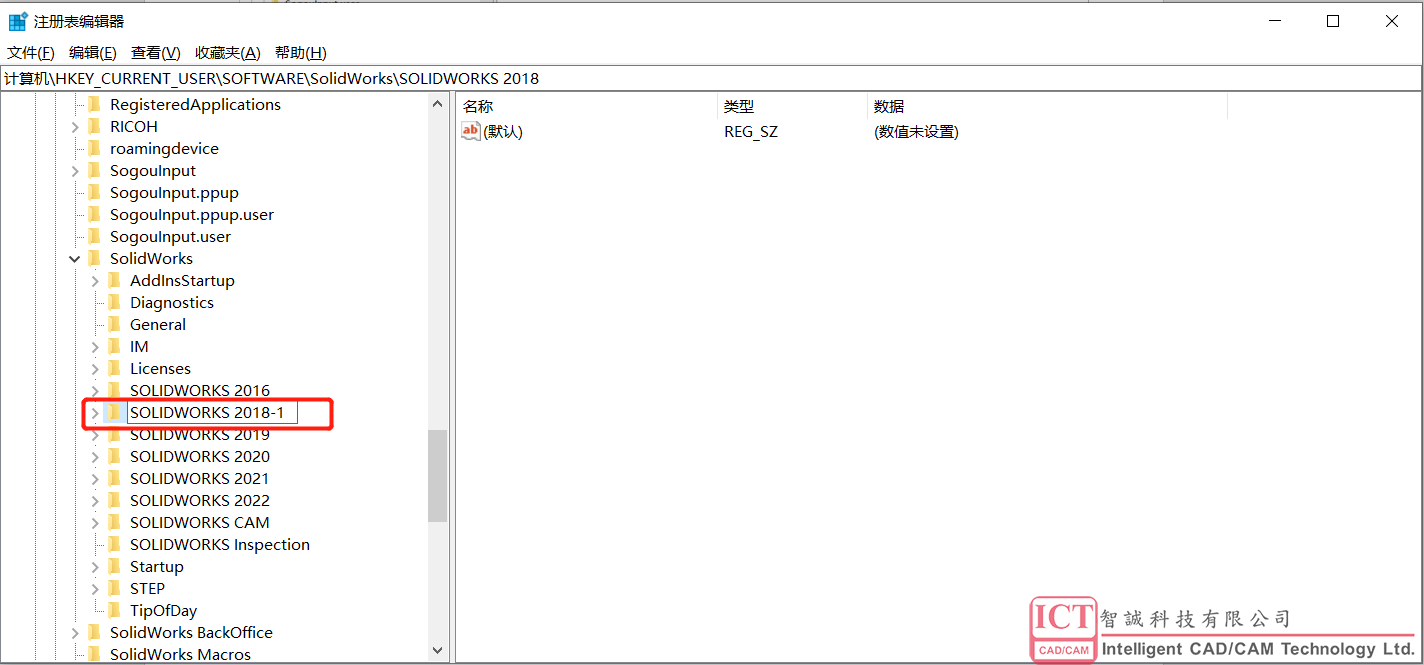1424x665 pixels.
Task: Click the folder icon beside STEP
Action: click(114, 588)
